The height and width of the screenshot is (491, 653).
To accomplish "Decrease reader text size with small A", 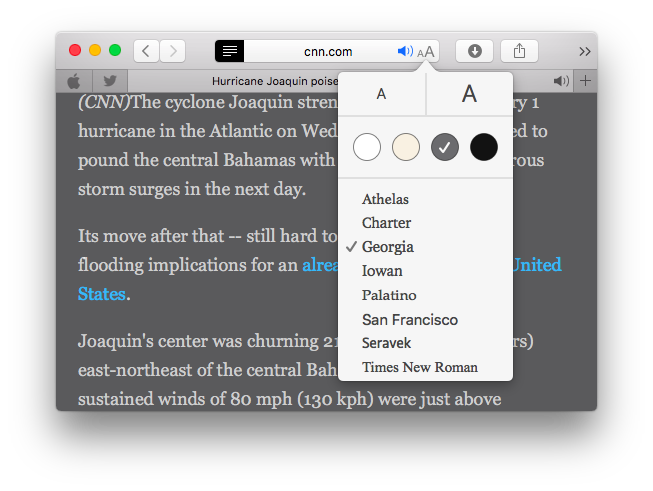I will click(x=381, y=94).
